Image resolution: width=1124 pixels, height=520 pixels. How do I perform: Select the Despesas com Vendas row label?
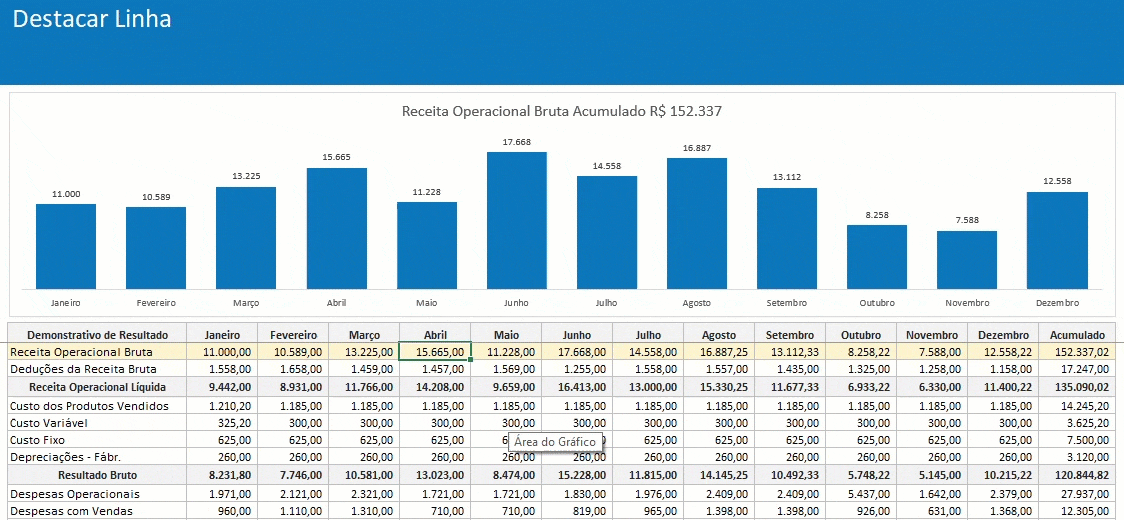click(97, 511)
